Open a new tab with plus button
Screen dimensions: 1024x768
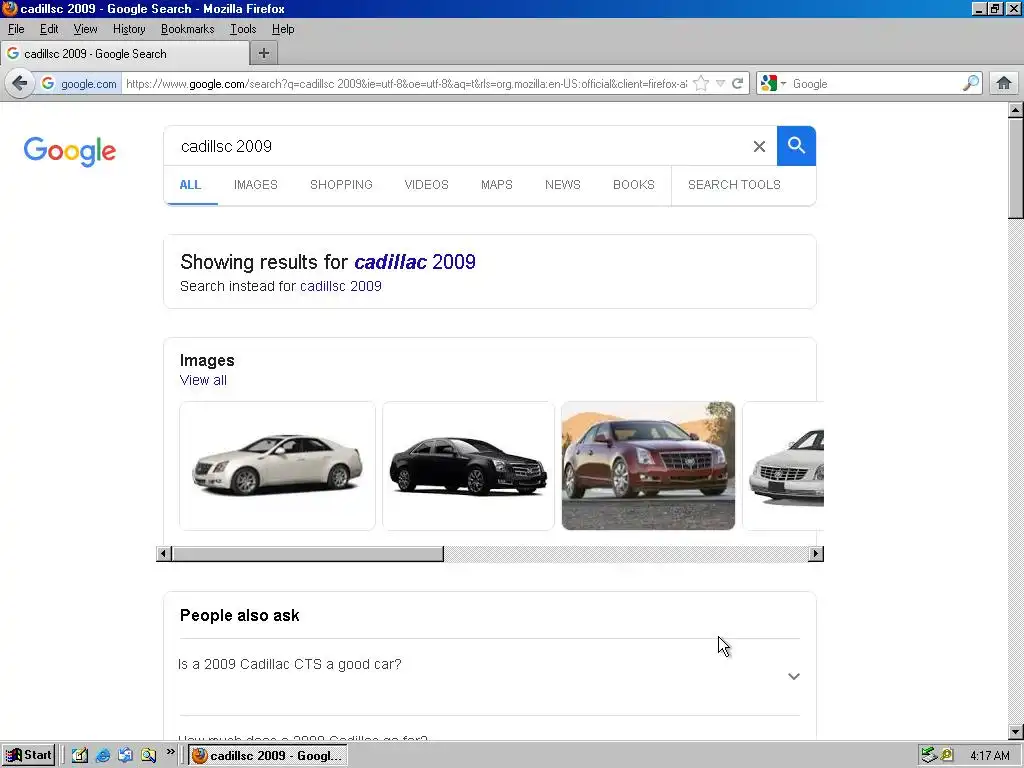tap(264, 54)
